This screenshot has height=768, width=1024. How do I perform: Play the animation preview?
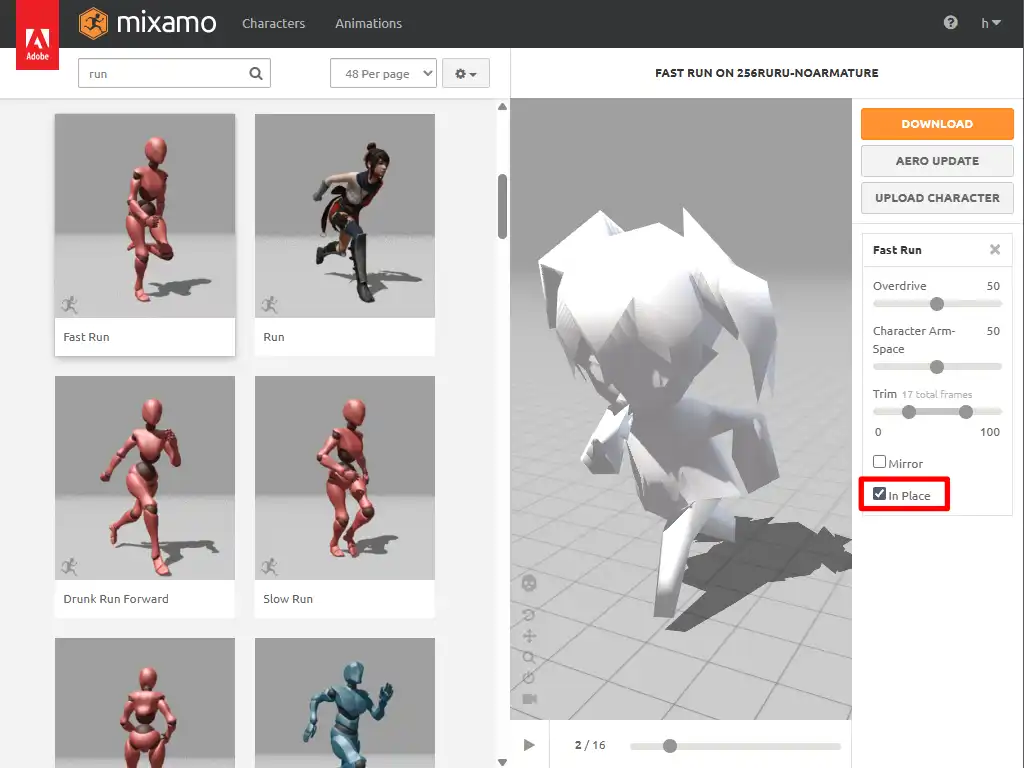529,745
